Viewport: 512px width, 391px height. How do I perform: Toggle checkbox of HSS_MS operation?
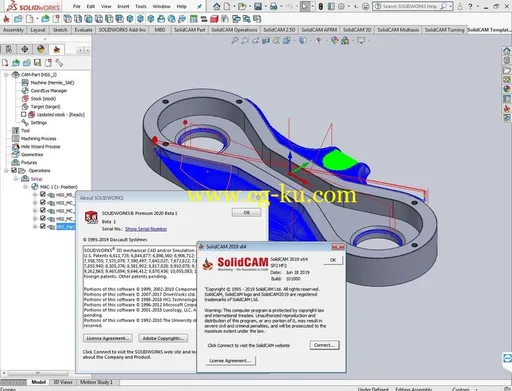click(43, 194)
